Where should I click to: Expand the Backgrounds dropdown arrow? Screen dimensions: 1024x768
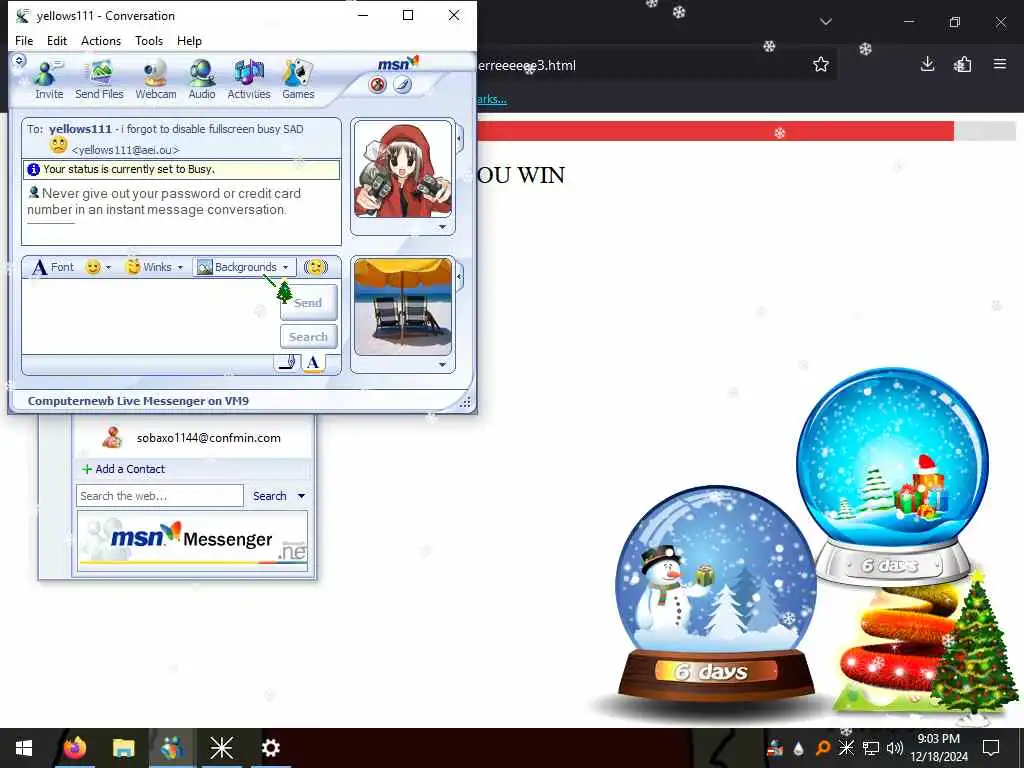(285, 267)
